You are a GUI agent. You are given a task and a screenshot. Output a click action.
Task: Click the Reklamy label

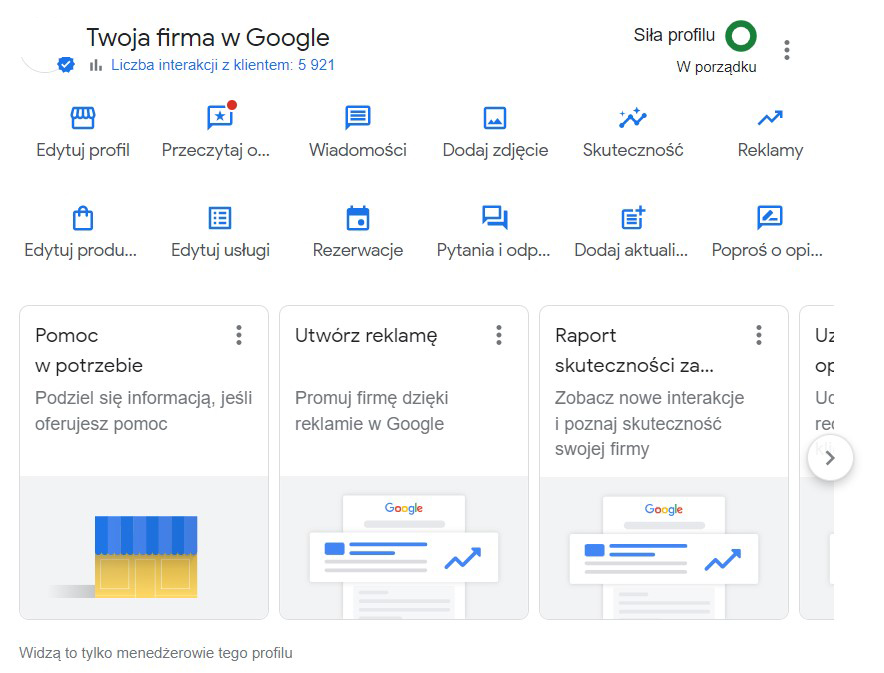point(770,150)
